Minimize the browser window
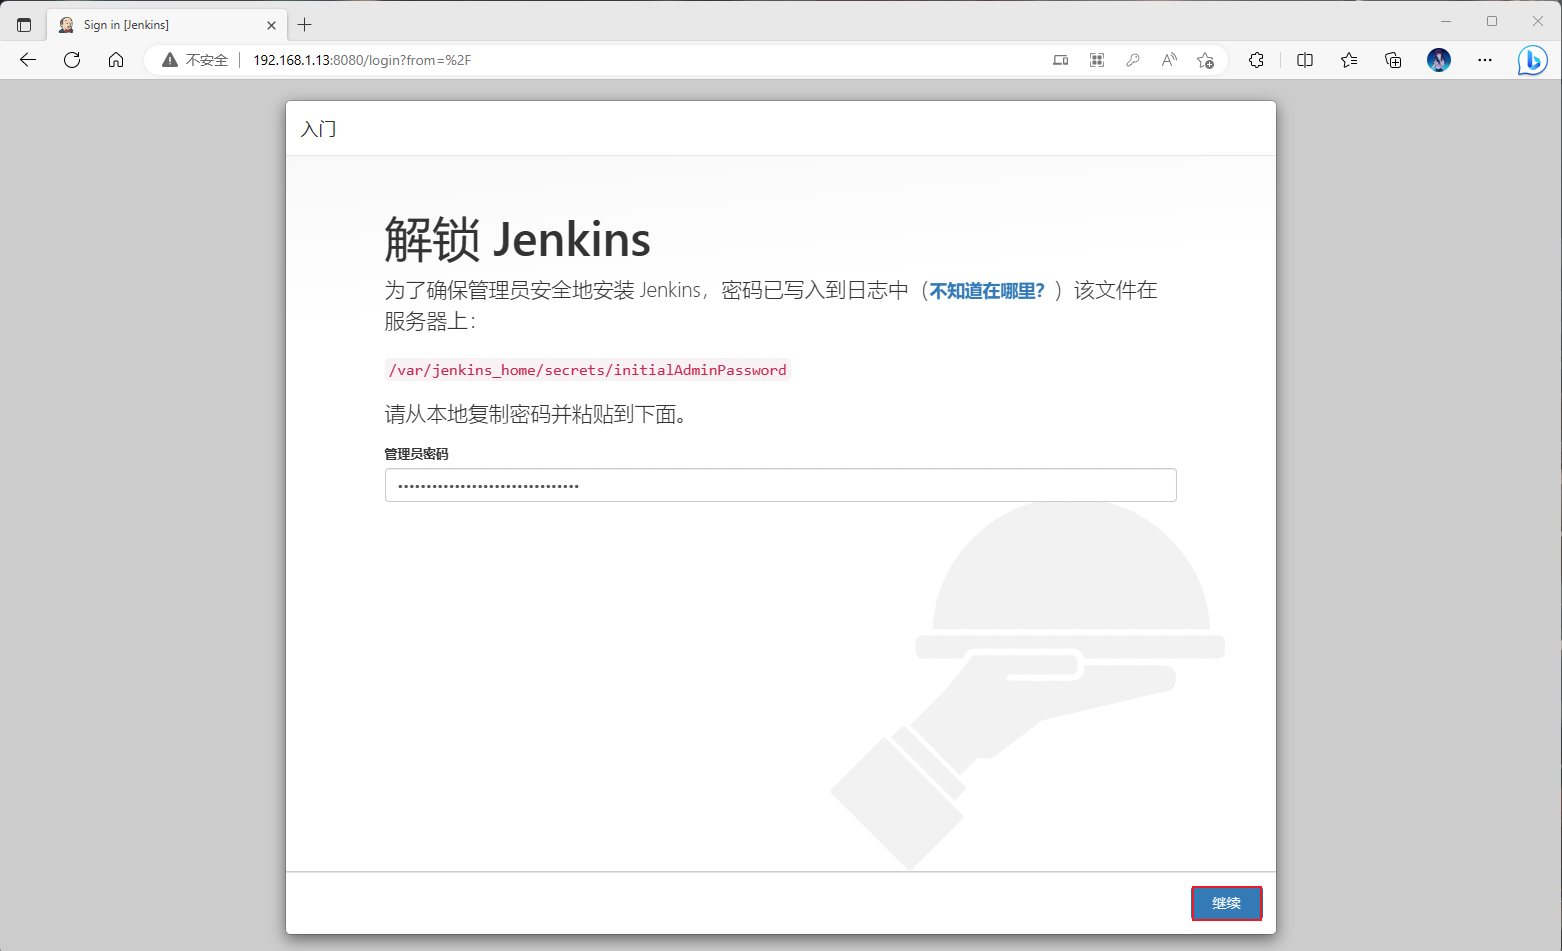The width and height of the screenshot is (1562, 951). pos(1446,21)
